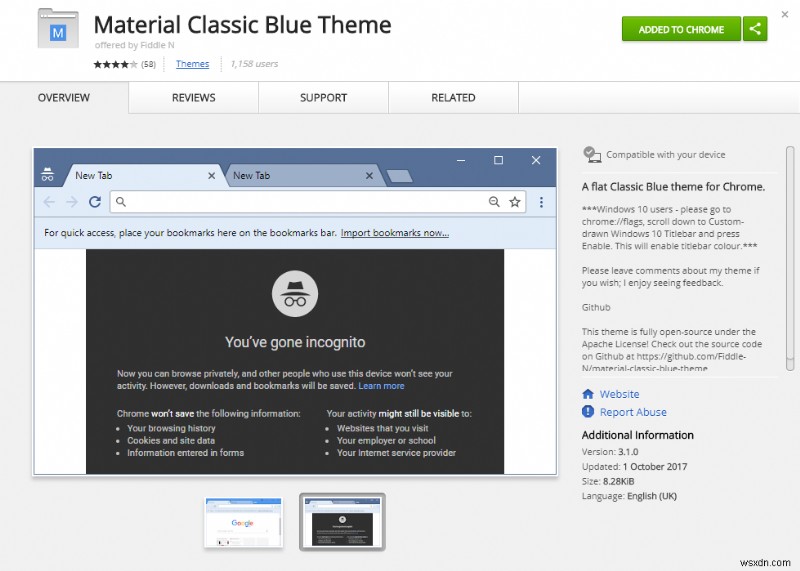Click the description panel scrollbar
The image size is (800, 571).
[x=790, y=258]
